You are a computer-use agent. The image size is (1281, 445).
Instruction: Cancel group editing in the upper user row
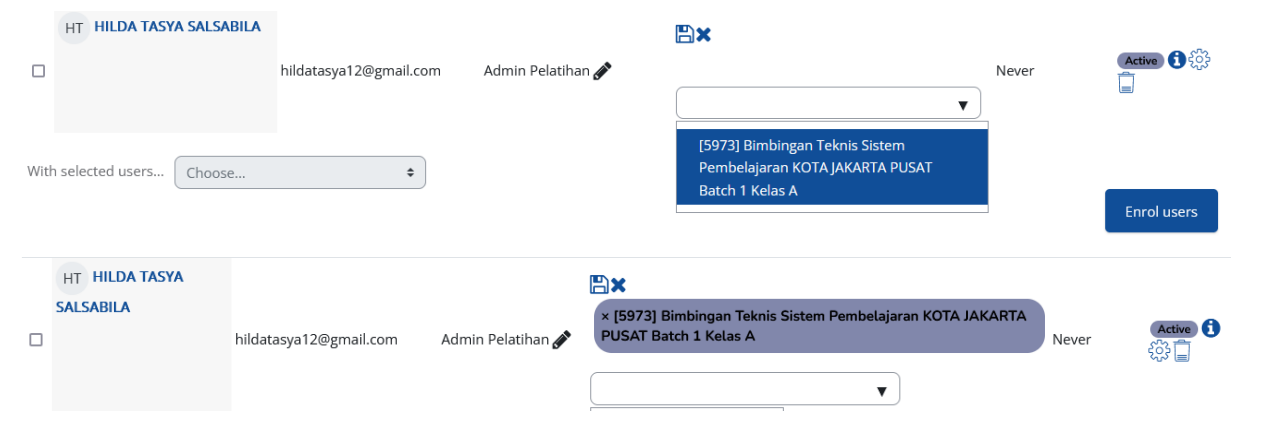click(704, 34)
